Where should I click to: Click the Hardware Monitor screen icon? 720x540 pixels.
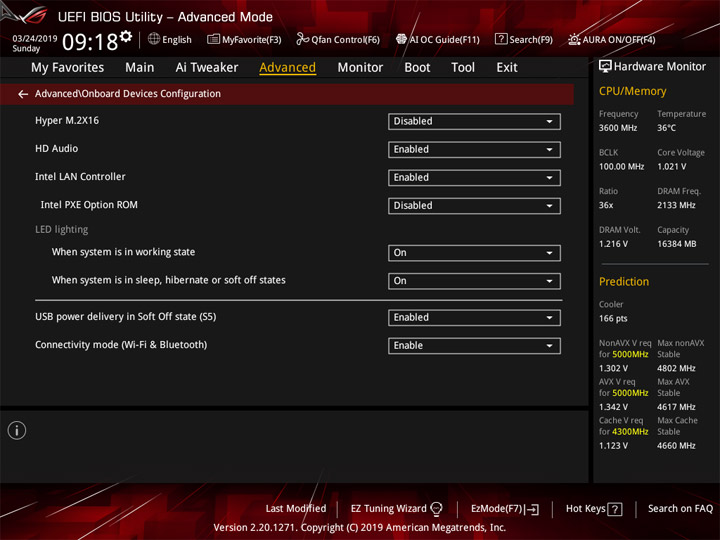pyautogui.click(x=605, y=67)
